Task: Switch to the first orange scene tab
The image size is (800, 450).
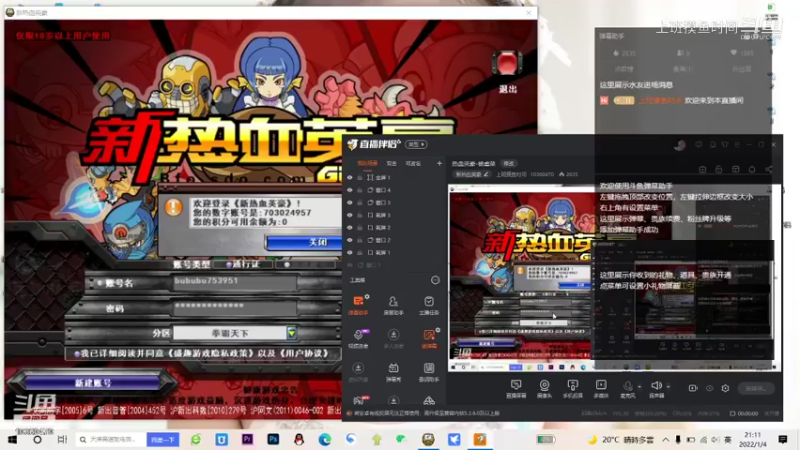Action: (367, 163)
